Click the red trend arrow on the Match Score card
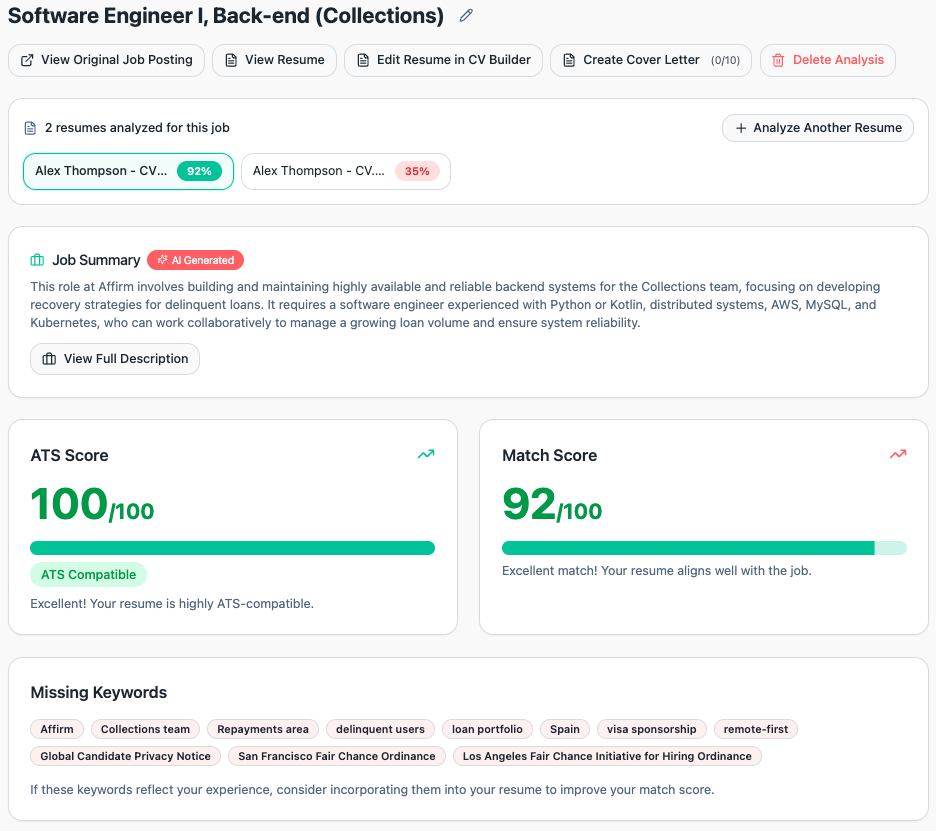 [897, 454]
